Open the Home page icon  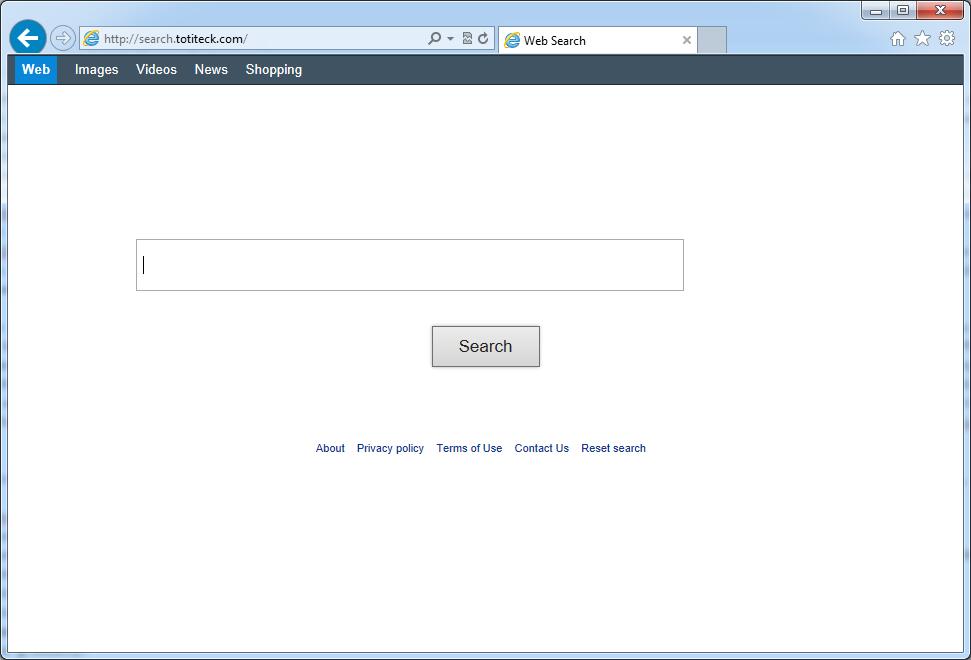point(897,39)
